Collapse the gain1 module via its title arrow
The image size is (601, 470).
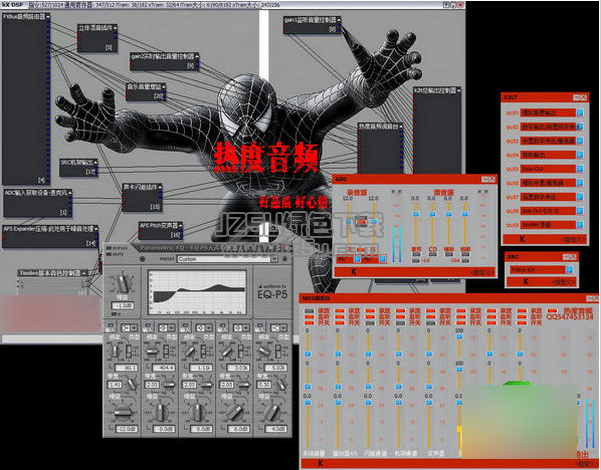point(339,20)
